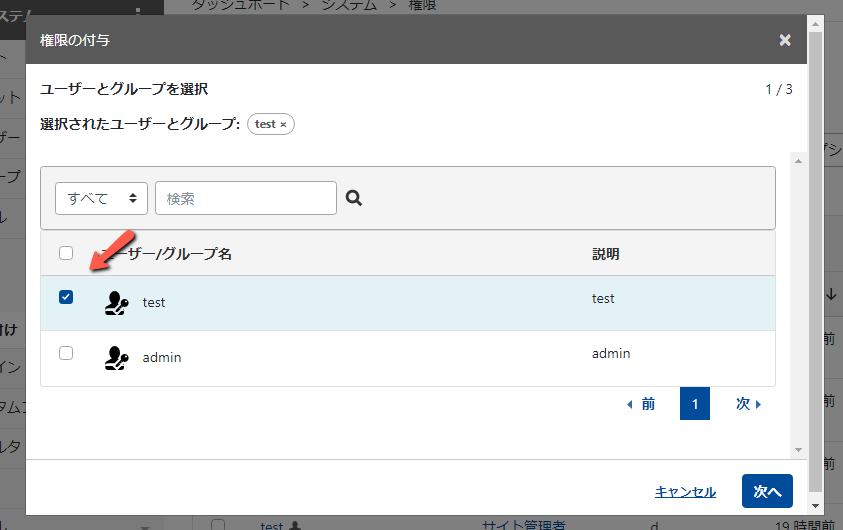Click the ユーザー/グループ名 column header
843x530 pixels.
166,254
